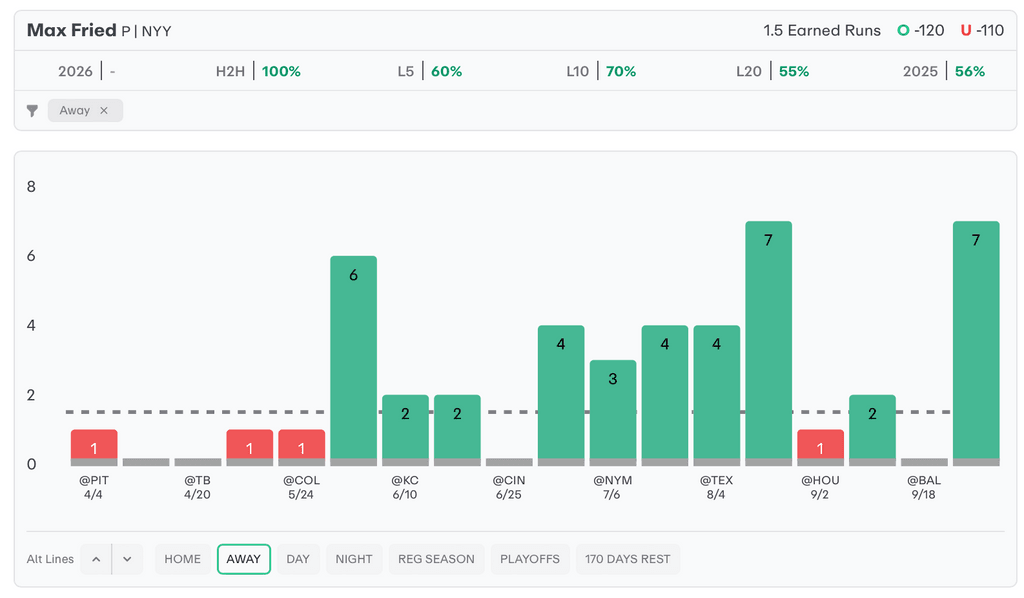Click the 6-run bar after @COL
Image resolution: width=1024 pixels, height=598 pixels.
pos(353,360)
